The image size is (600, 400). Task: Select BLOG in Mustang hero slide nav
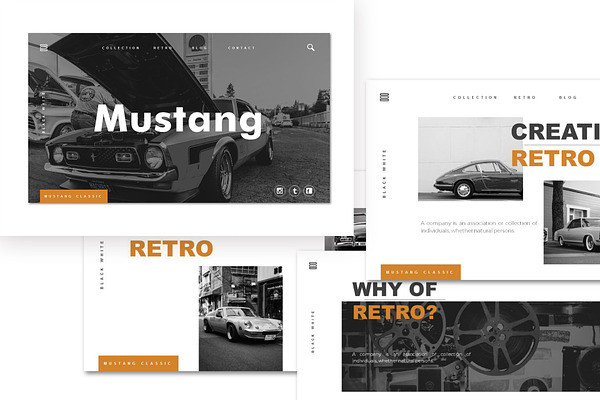pos(199,48)
